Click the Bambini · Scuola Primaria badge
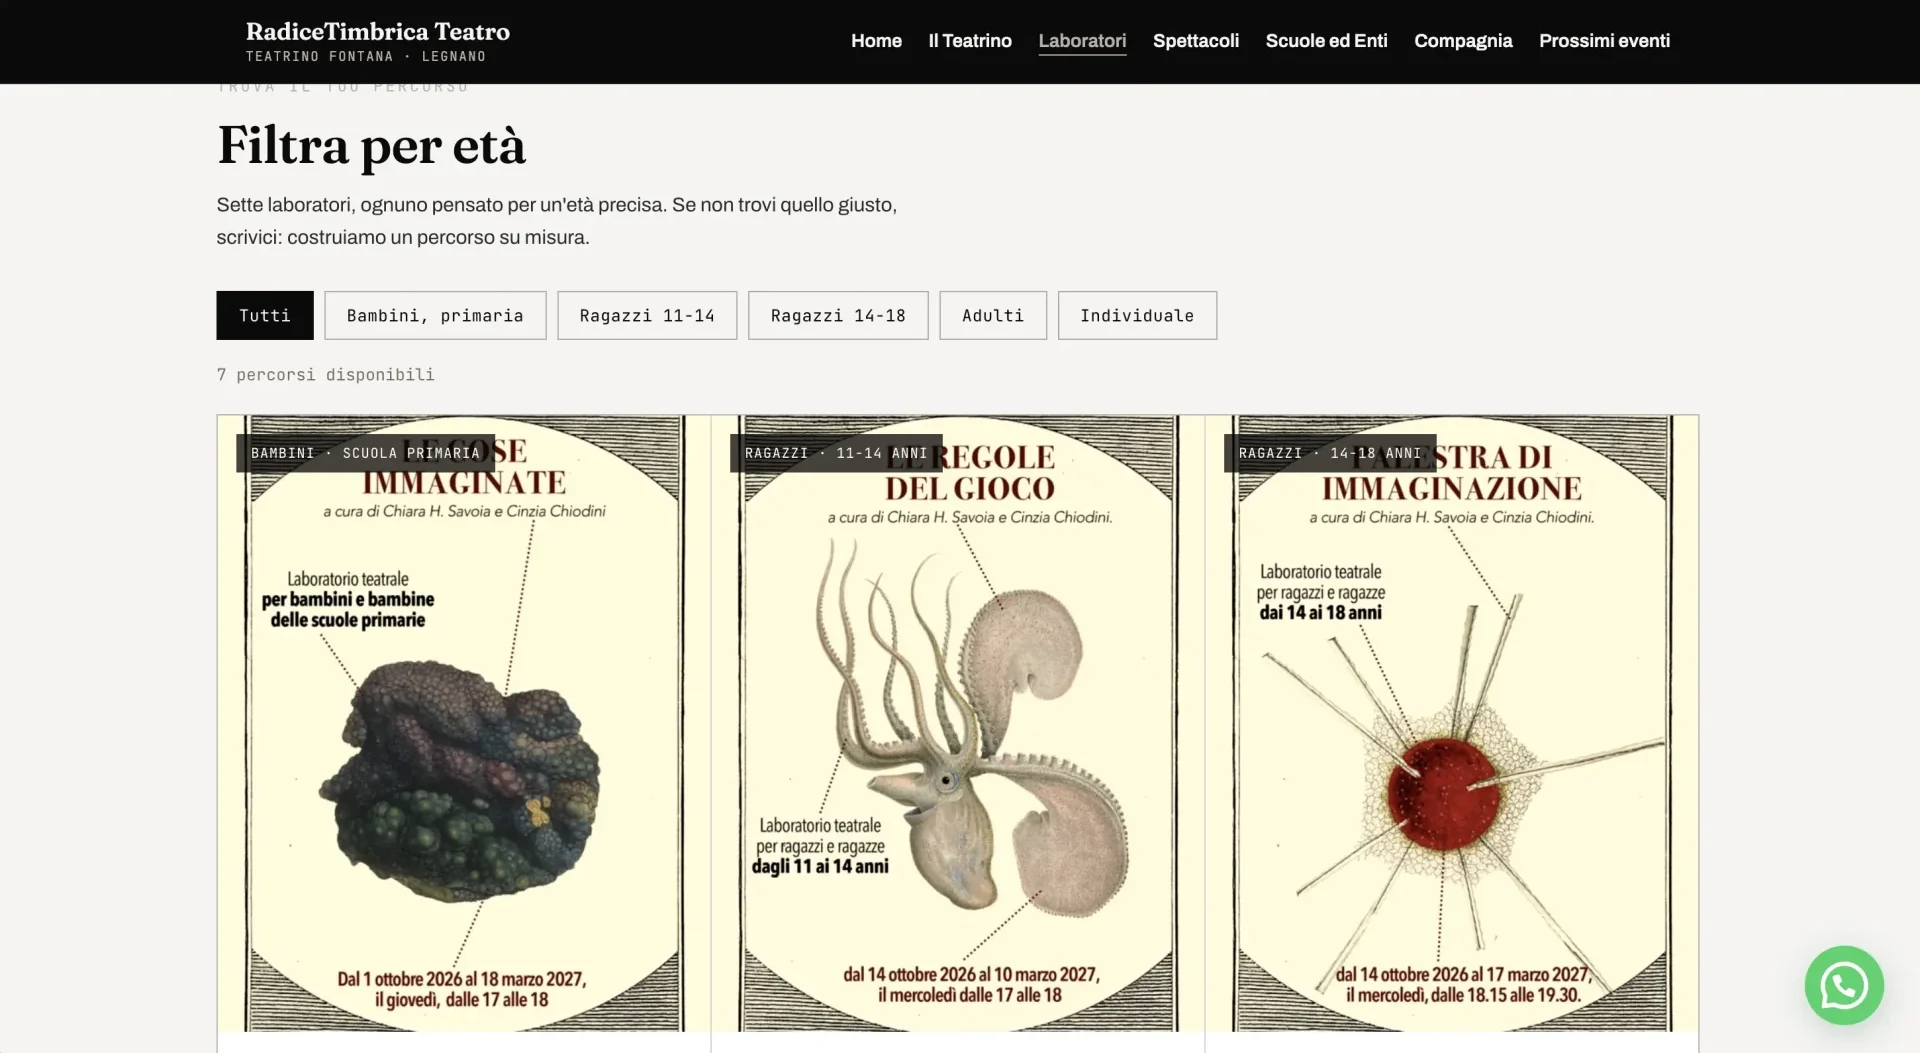This screenshot has width=1920, height=1053. click(x=365, y=453)
